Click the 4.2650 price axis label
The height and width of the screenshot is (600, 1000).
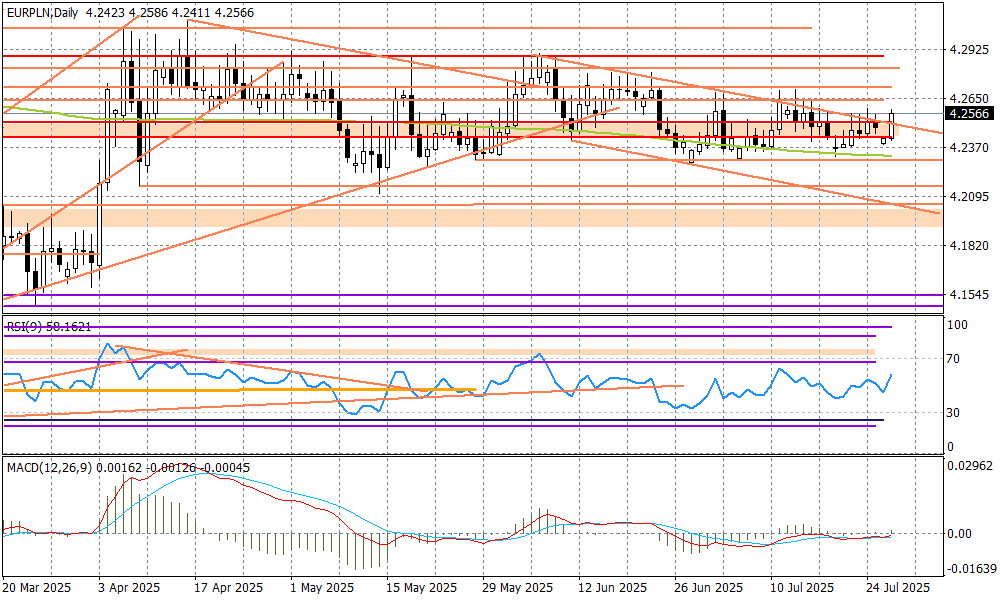click(969, 99)
